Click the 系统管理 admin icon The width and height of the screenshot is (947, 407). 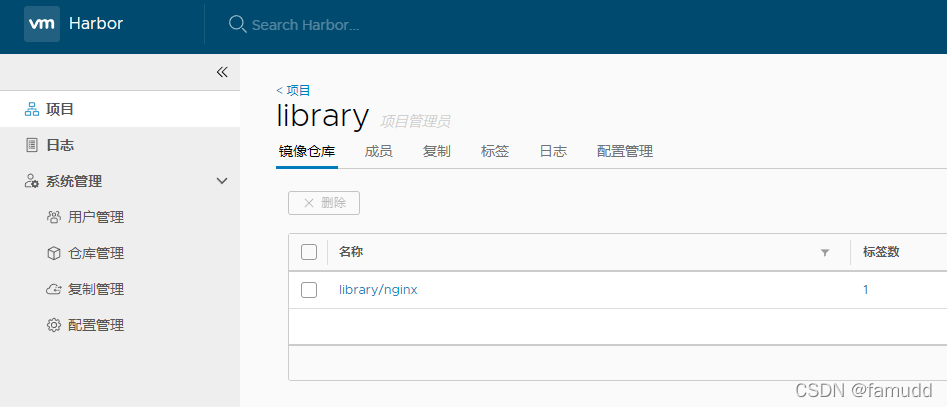tap(31, 181)
